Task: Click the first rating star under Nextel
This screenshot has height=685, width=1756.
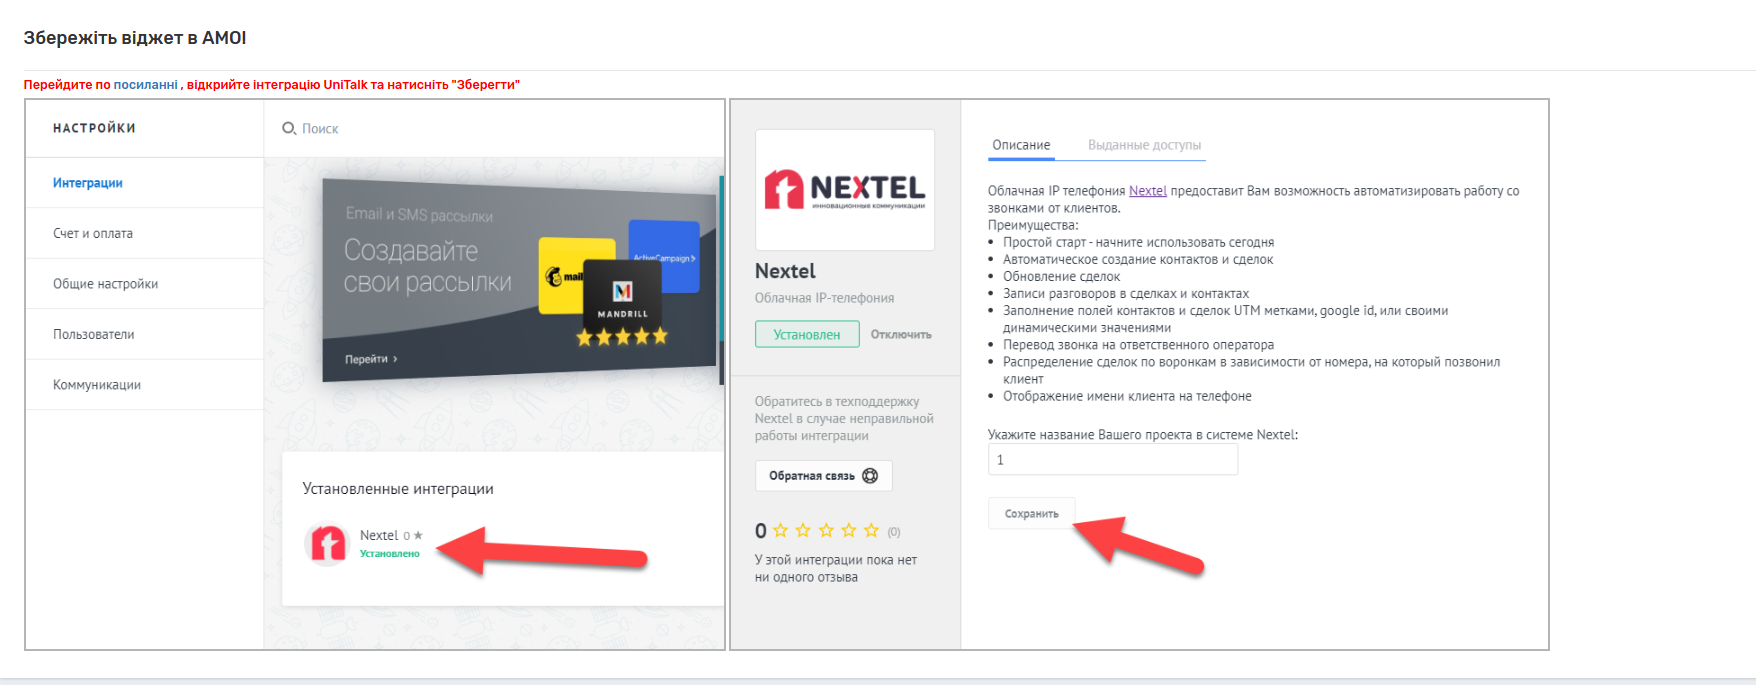Action: pos(781,531)
